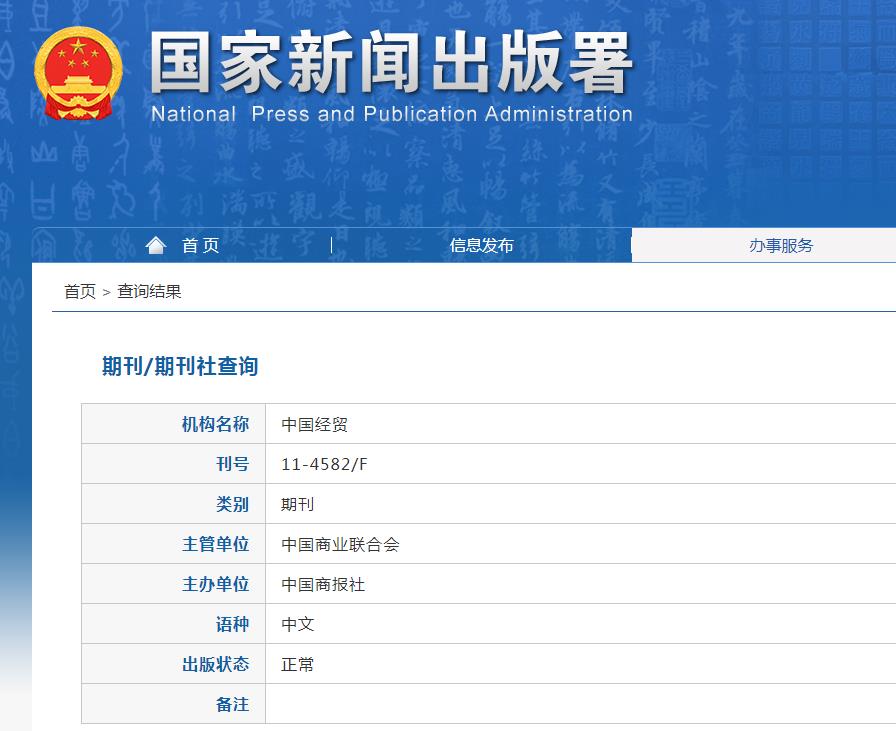Click 中国商报社 in the 主办单位 row
Viewport: 896px width, 731px height.
pyautogui.click(x=323, y=584)
